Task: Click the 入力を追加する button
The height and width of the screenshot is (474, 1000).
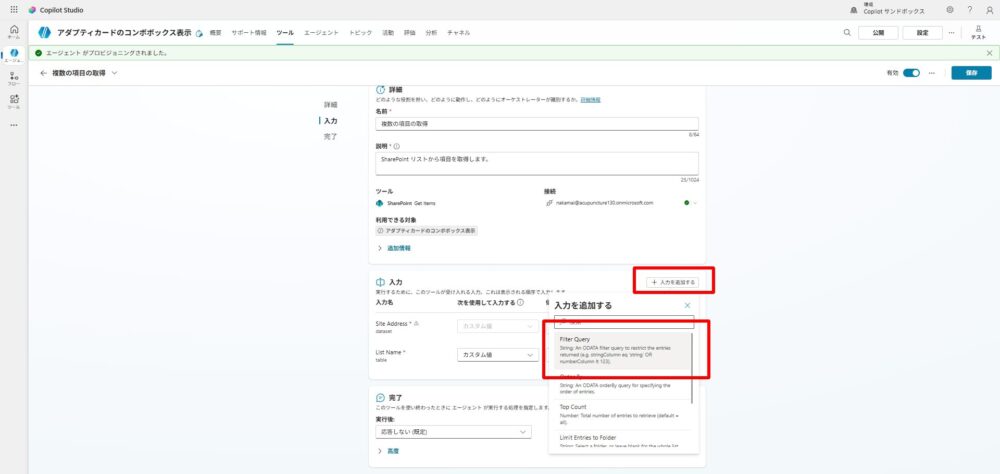Action: pos(673,283)
